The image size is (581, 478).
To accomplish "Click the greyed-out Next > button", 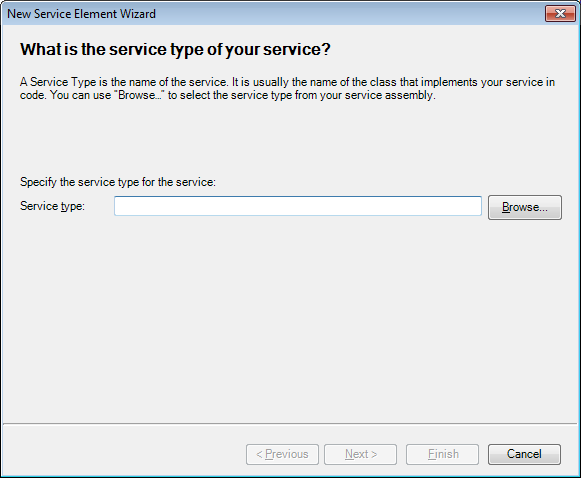I will pos(361,454).
